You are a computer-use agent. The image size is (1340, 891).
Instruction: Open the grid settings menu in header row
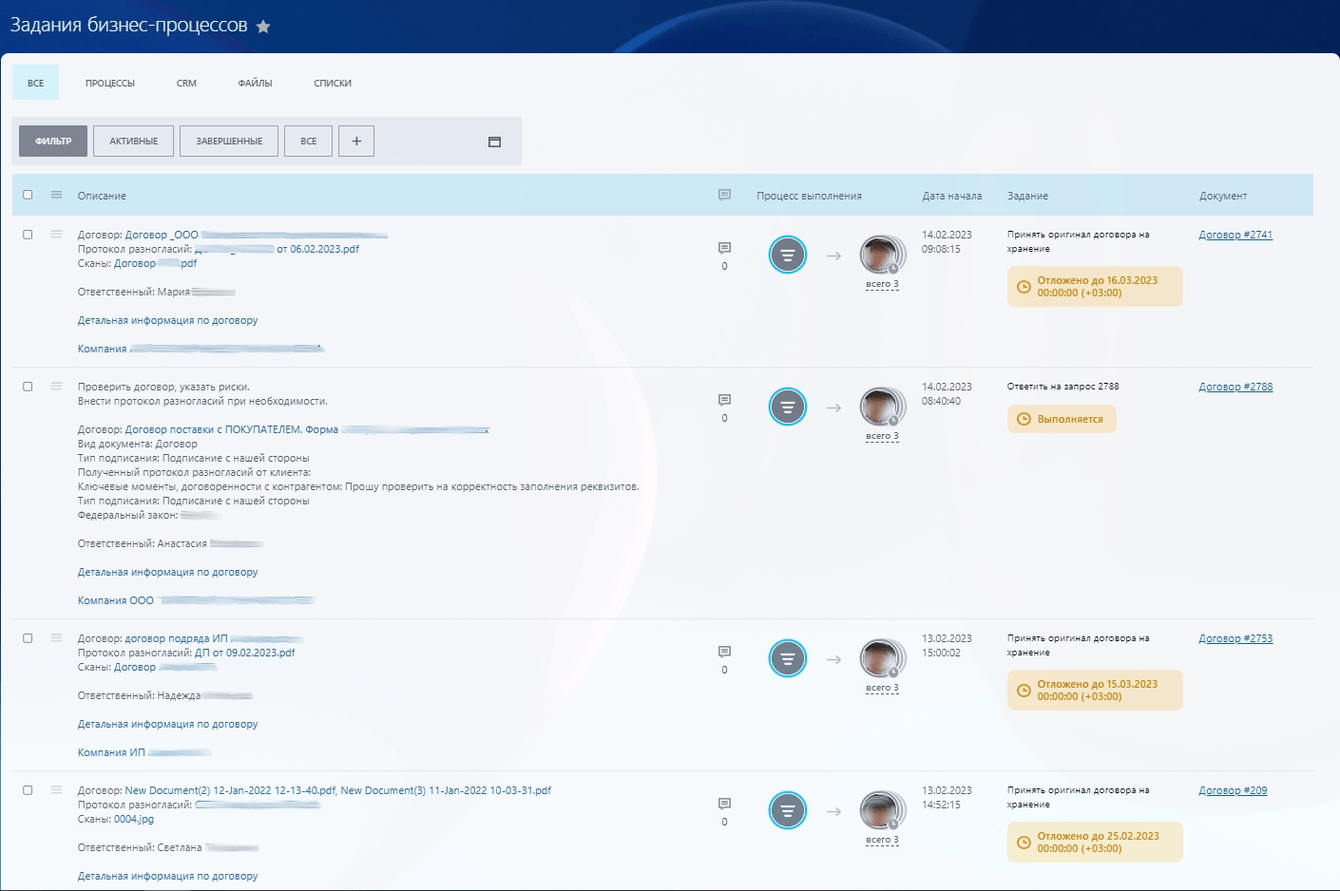pyautogui.click(x=57, y=195)
